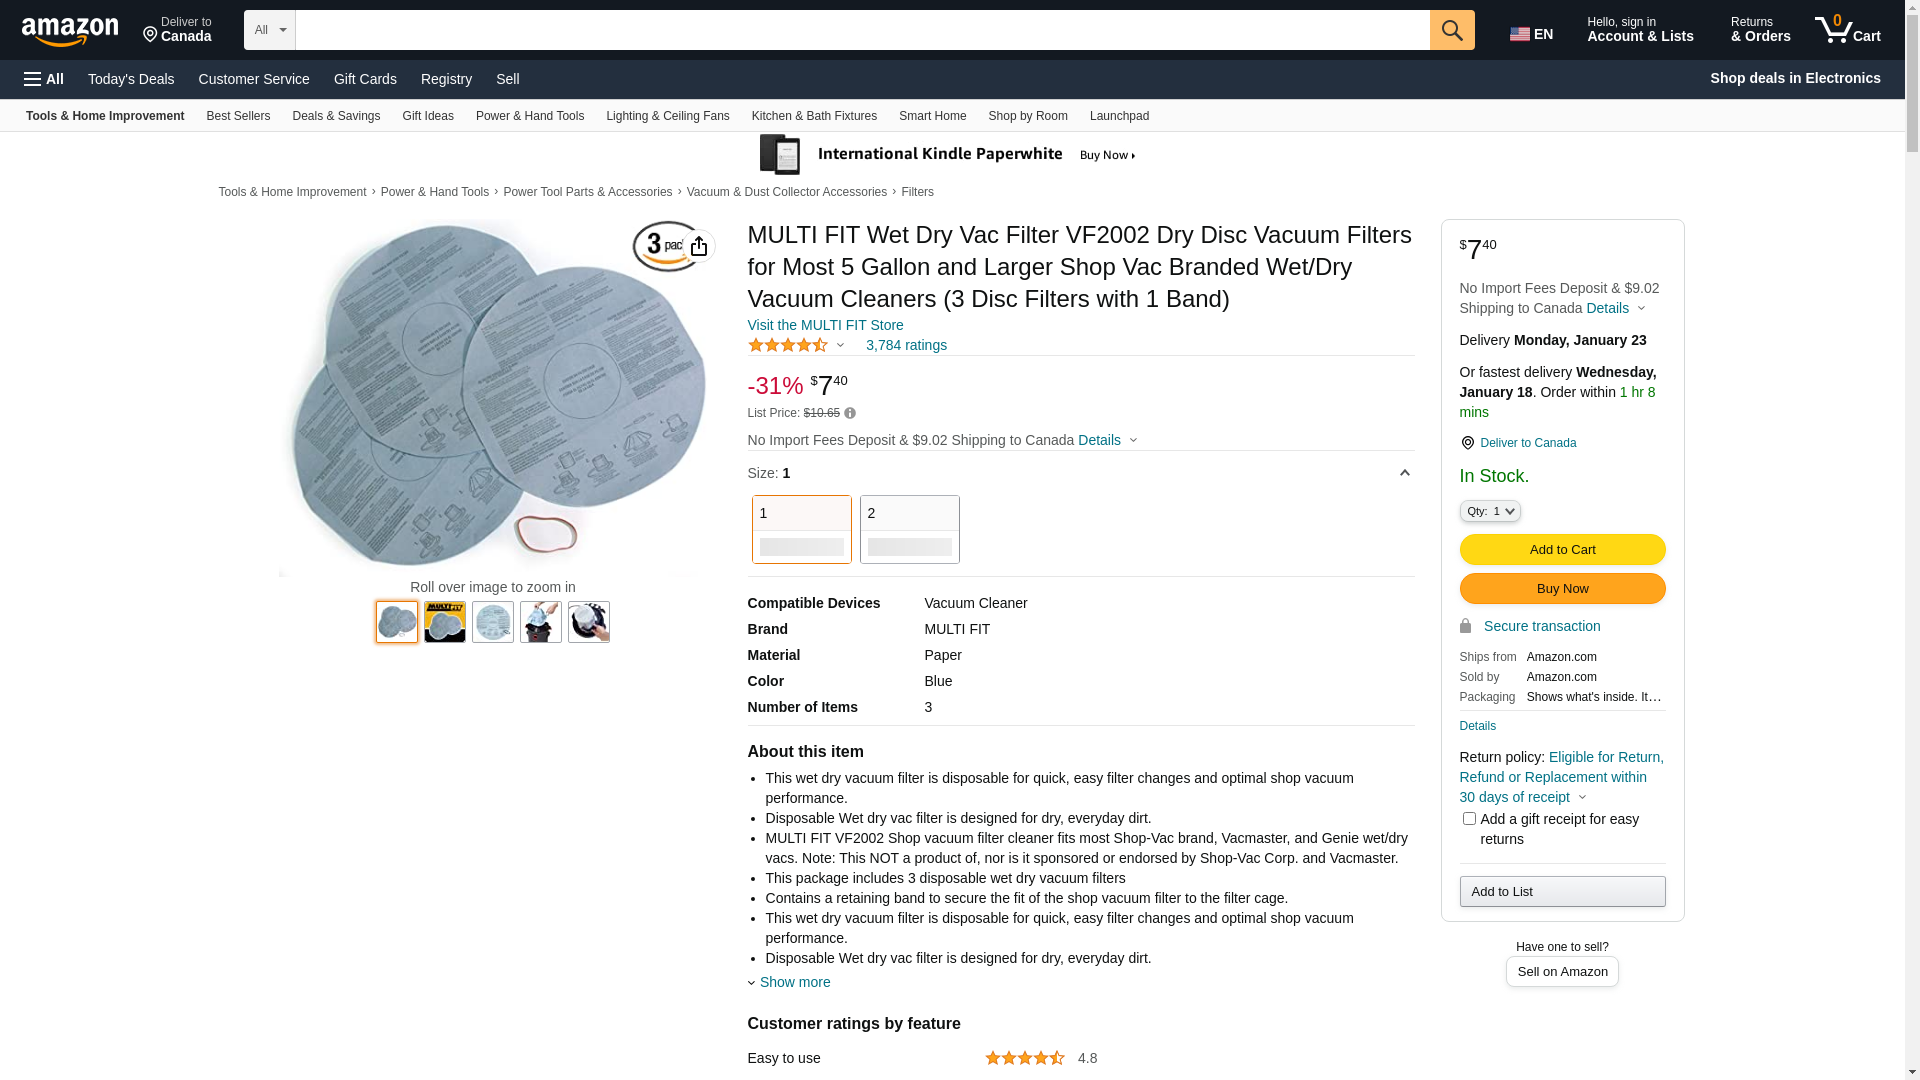Viewport: 1920px width, 1080px height.
Task: Select the second product thumbnail image
Action: (445, 622)
